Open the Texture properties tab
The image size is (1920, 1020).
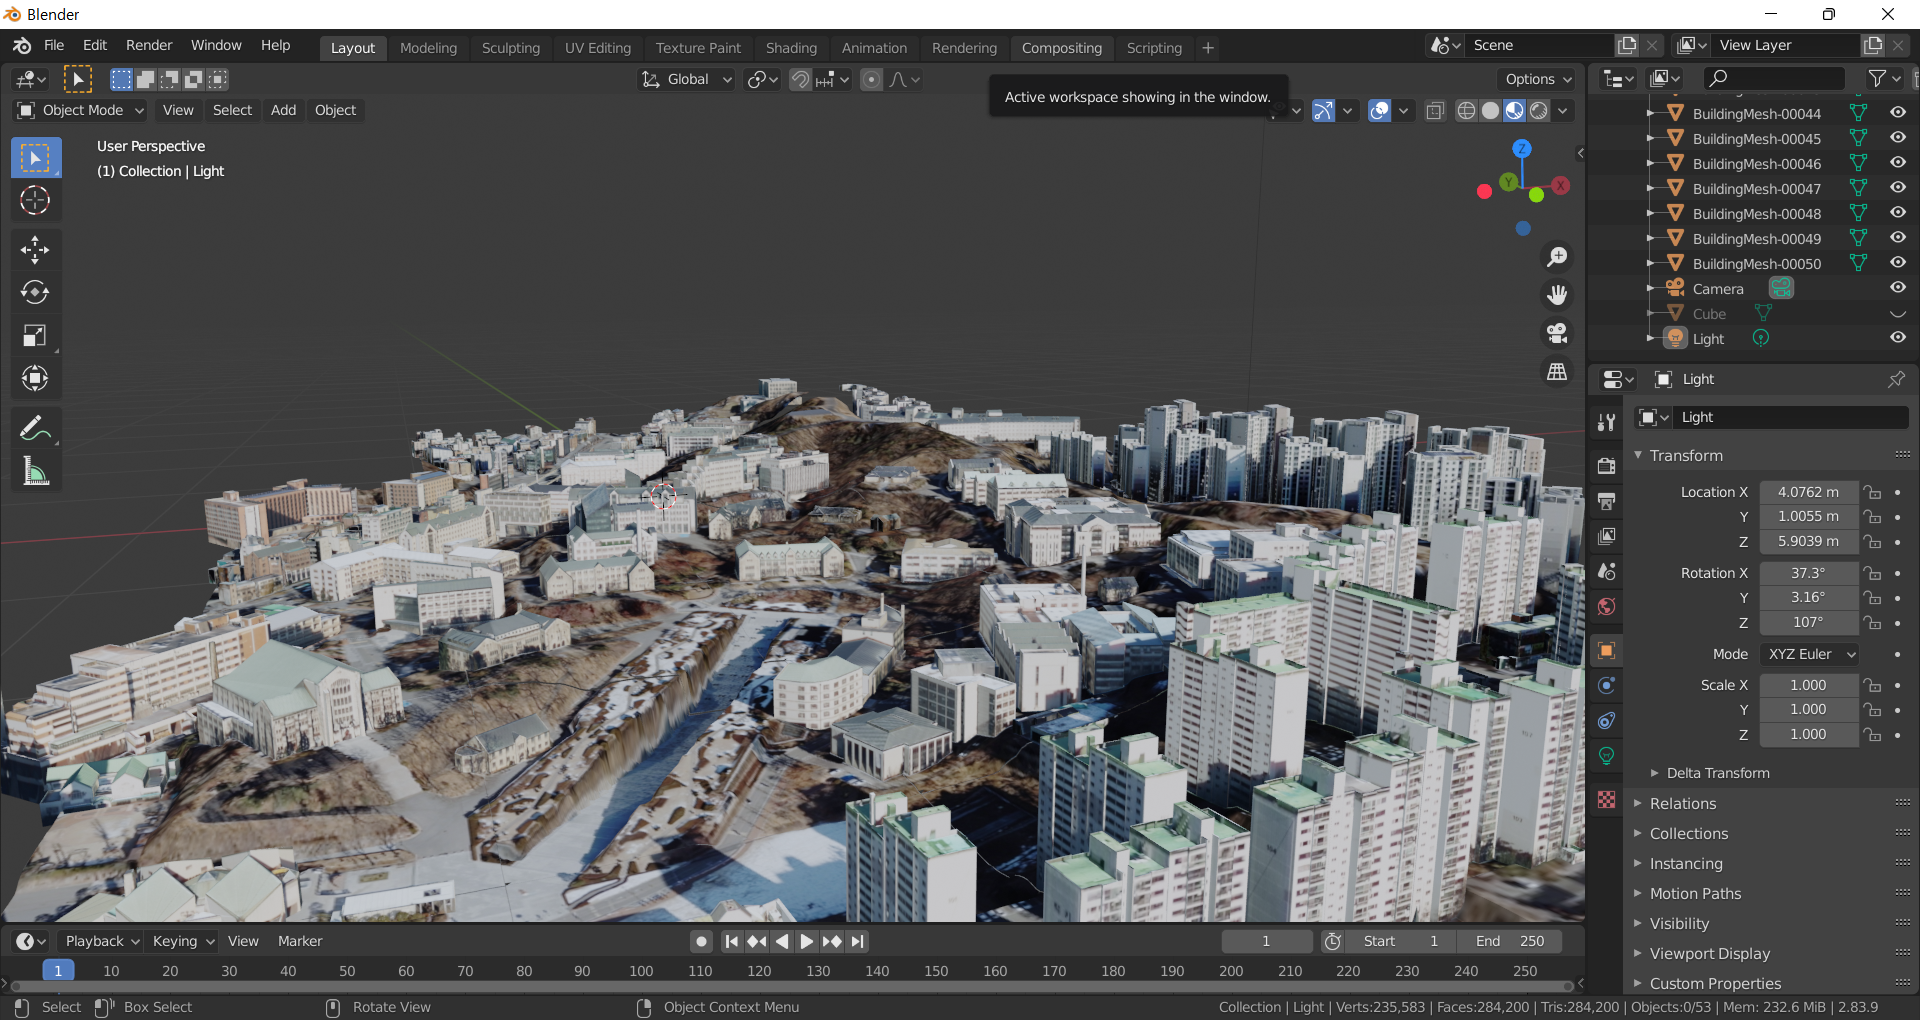[x=1607, y=799]
